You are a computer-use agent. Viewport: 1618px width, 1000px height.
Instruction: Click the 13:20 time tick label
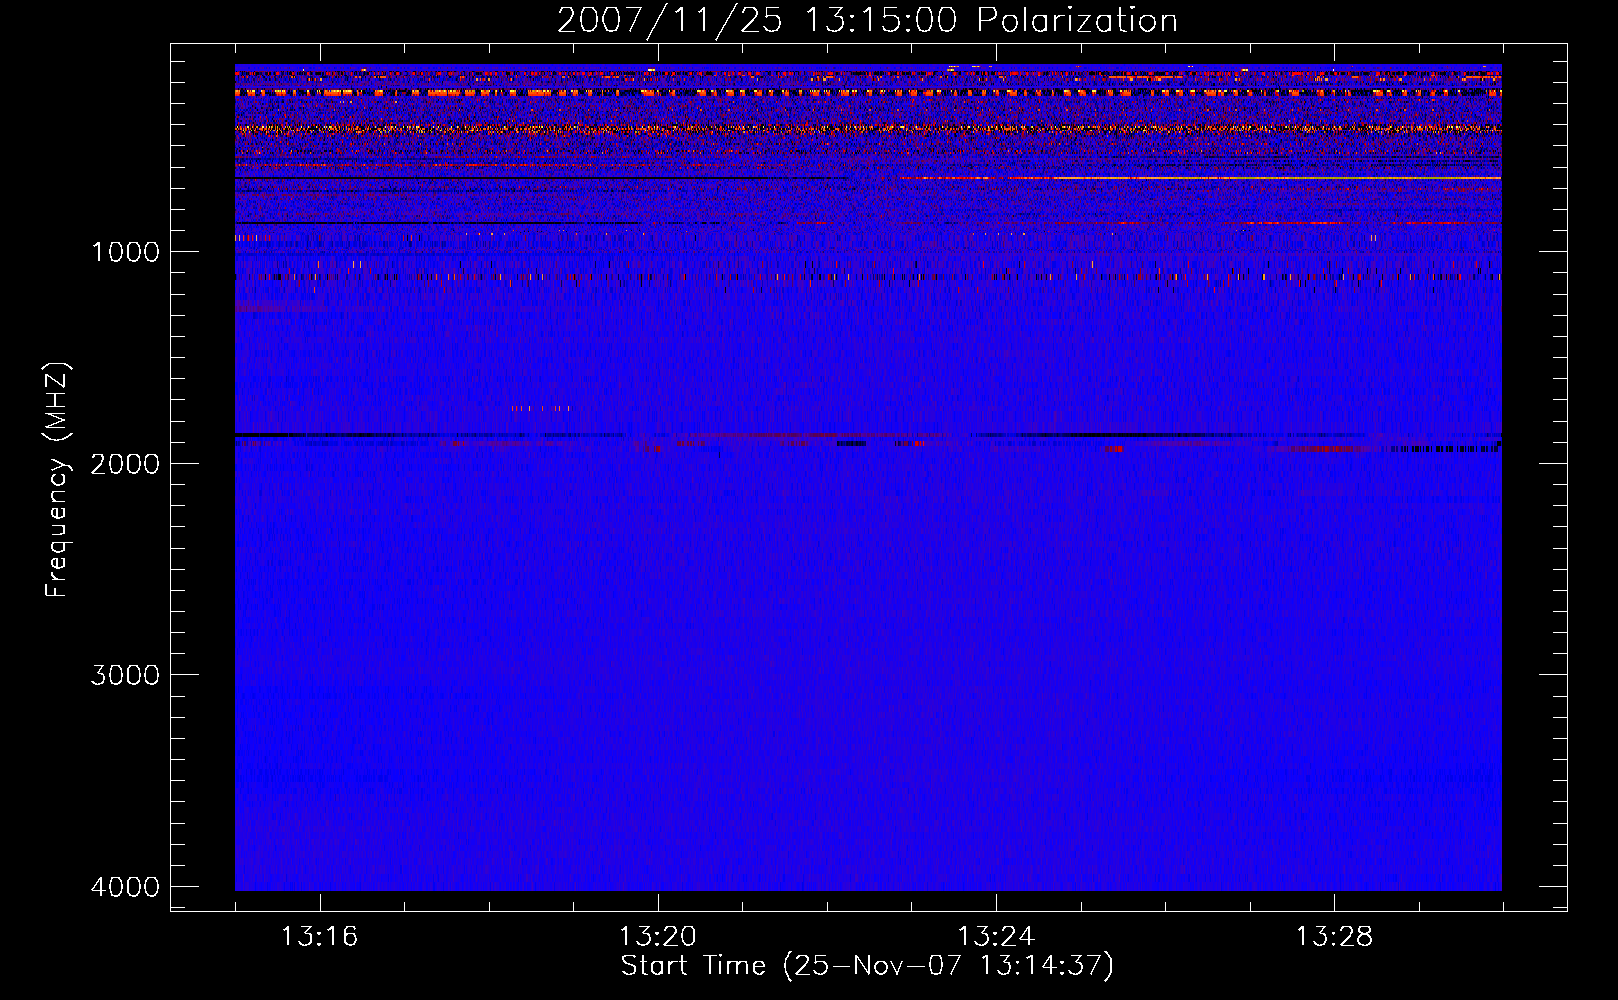coord(657,937)
